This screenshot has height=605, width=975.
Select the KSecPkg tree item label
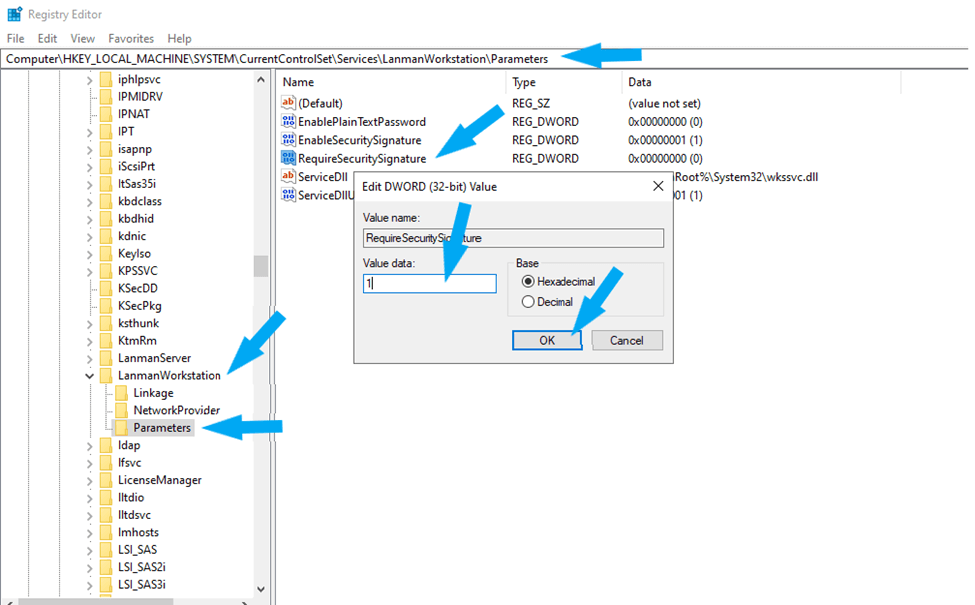pos(139,305)
